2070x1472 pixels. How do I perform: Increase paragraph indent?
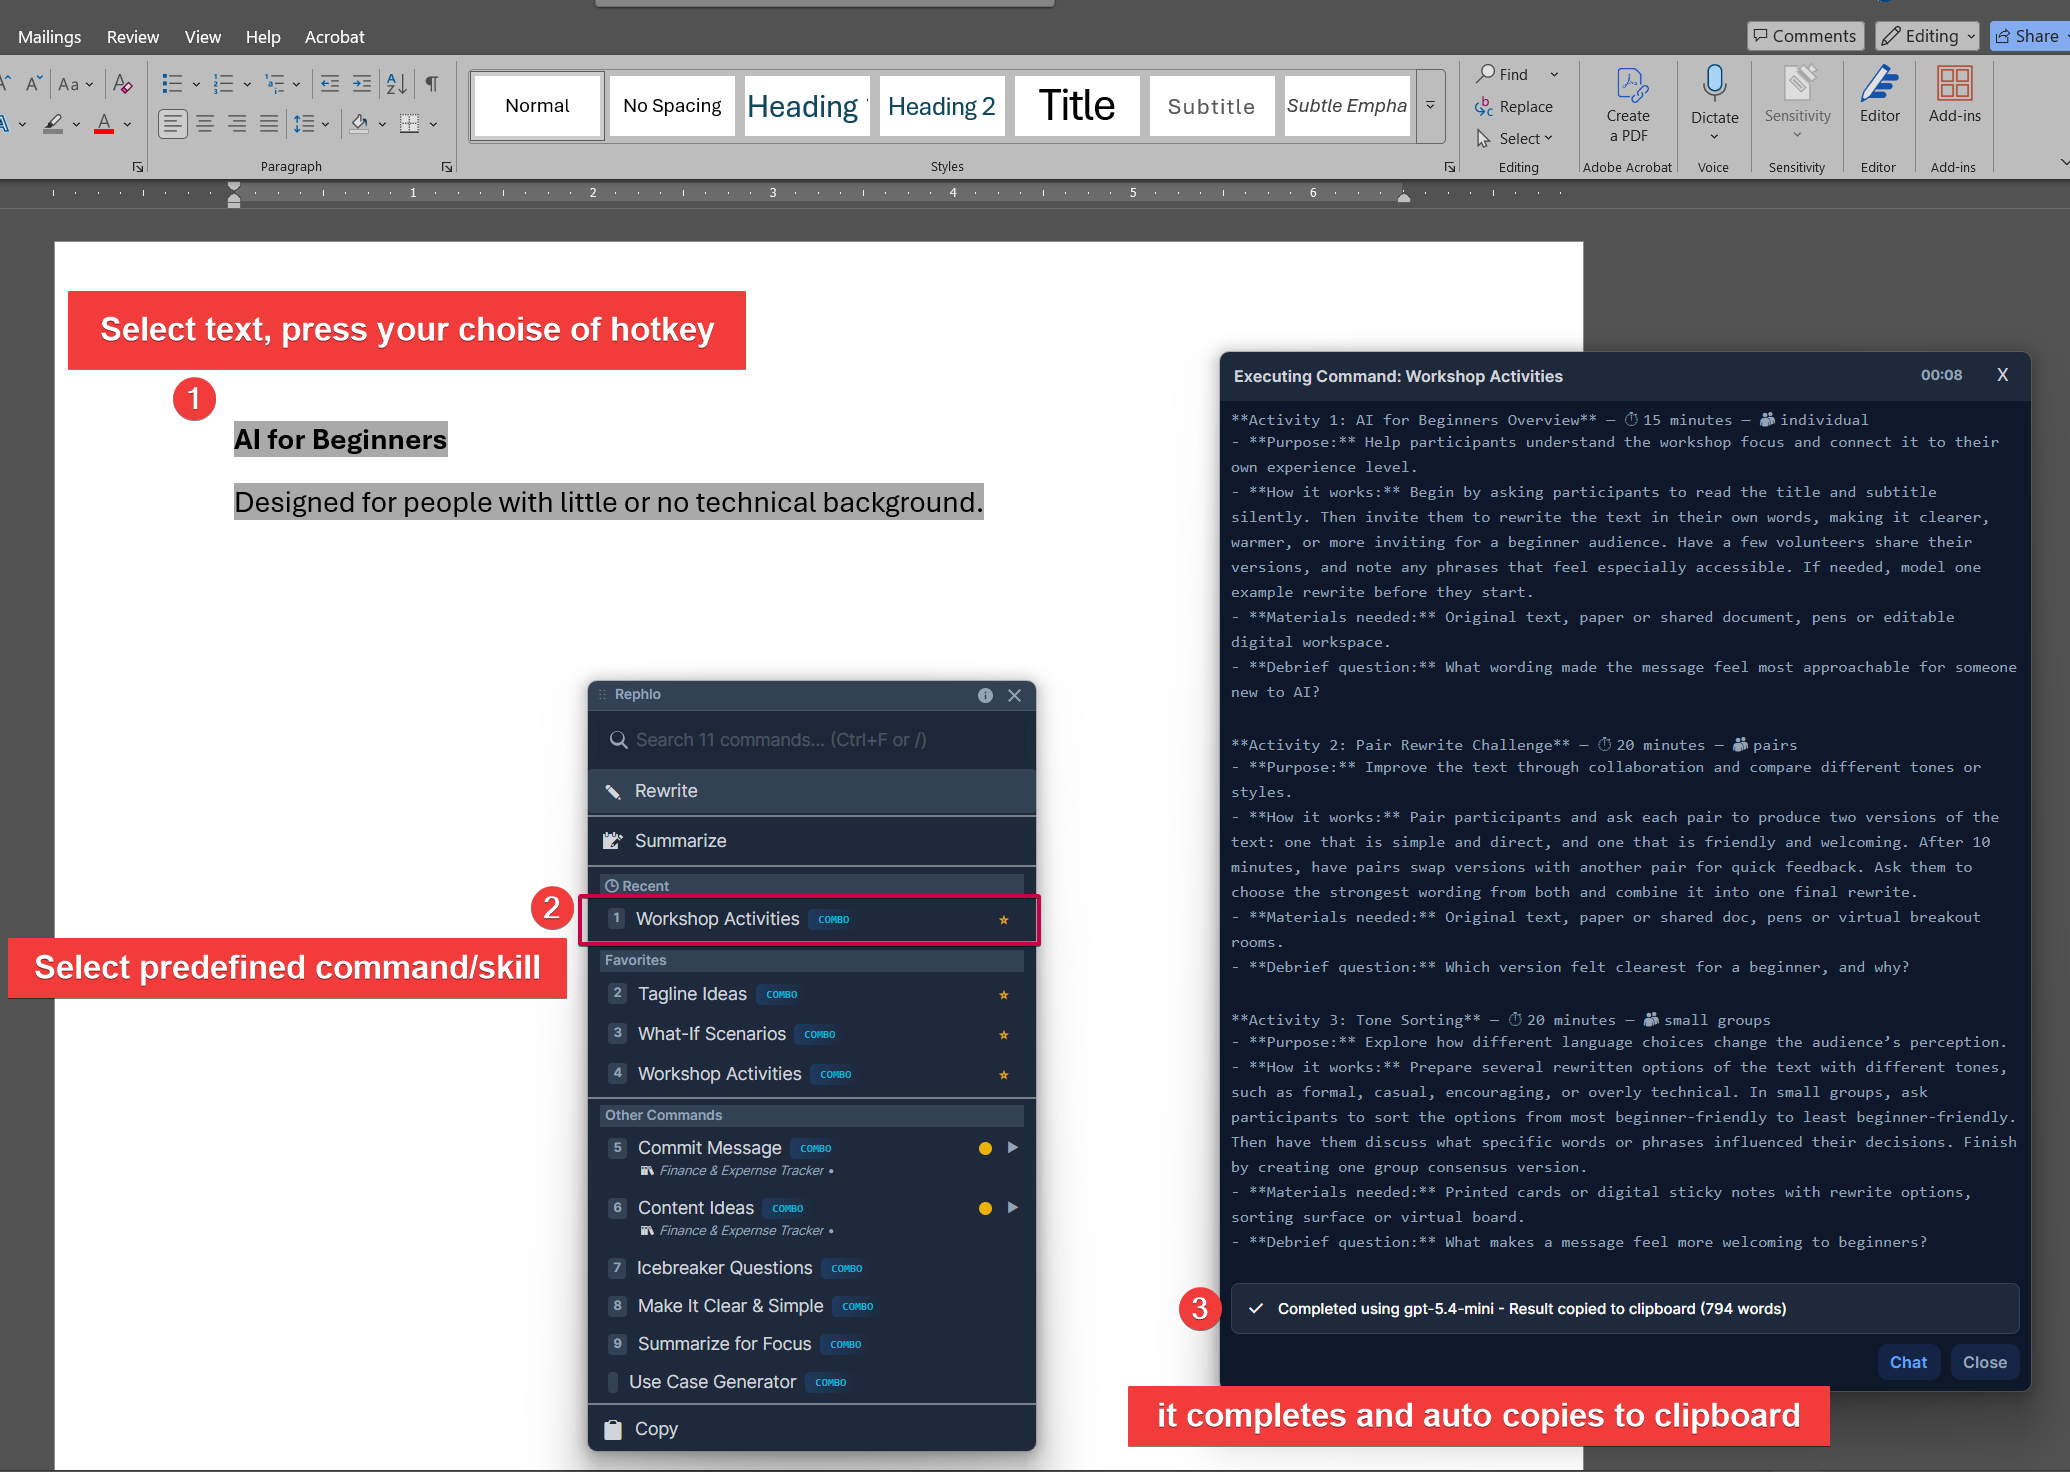point(362,84)
